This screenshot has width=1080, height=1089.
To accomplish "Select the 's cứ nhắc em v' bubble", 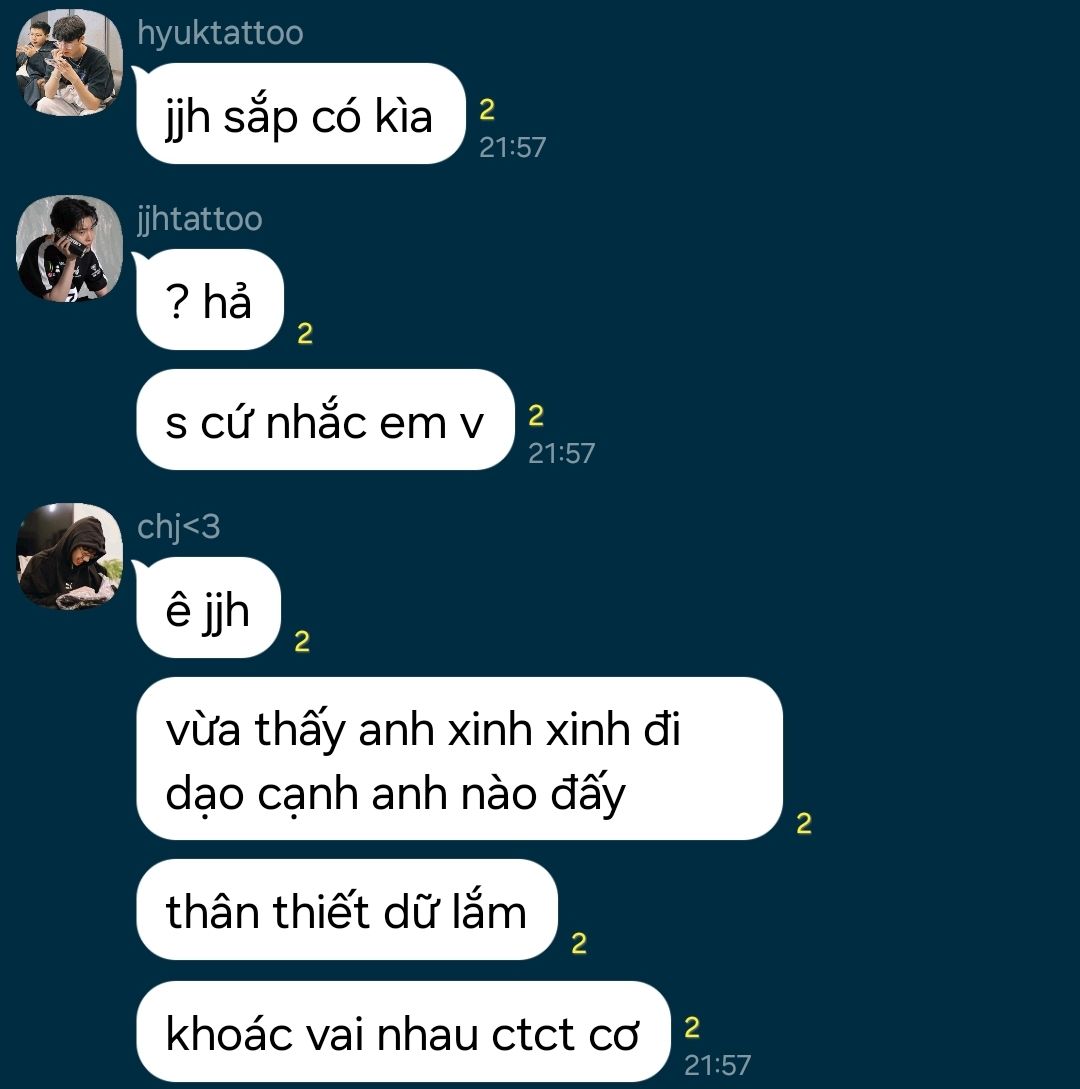I will point(326,419).
